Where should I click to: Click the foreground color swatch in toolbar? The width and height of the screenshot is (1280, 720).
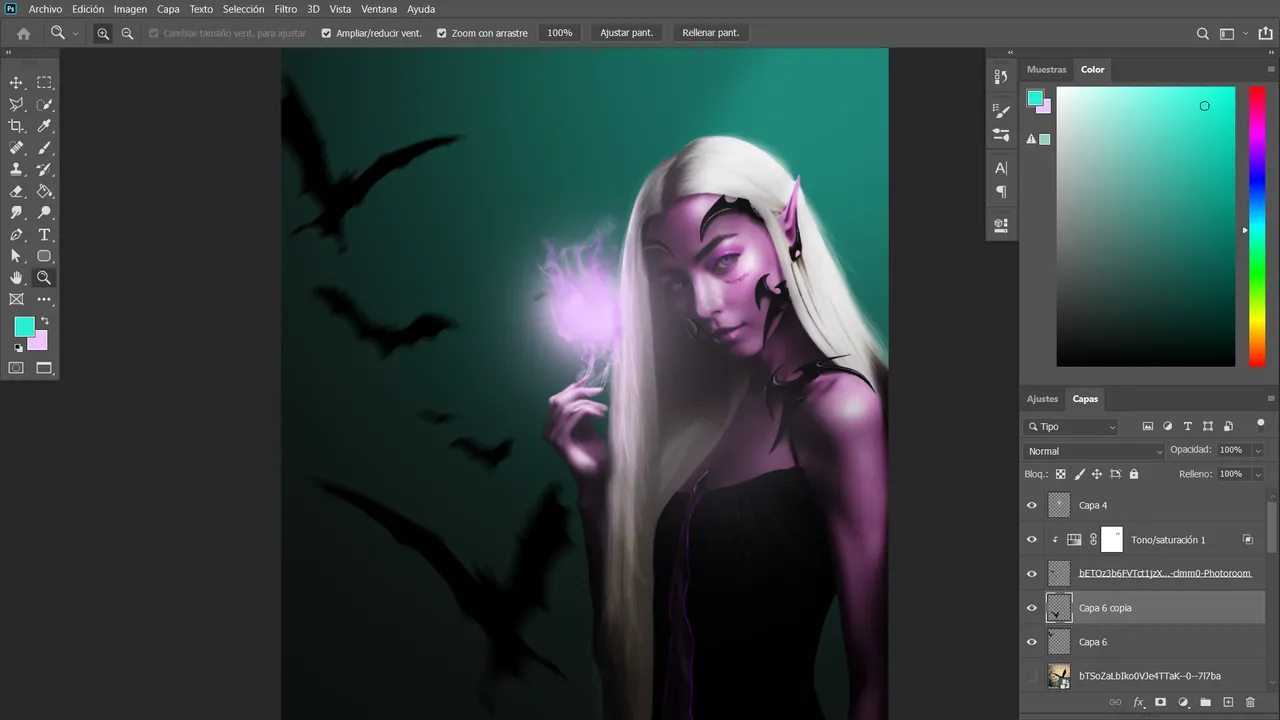click(x=23, y=326)
